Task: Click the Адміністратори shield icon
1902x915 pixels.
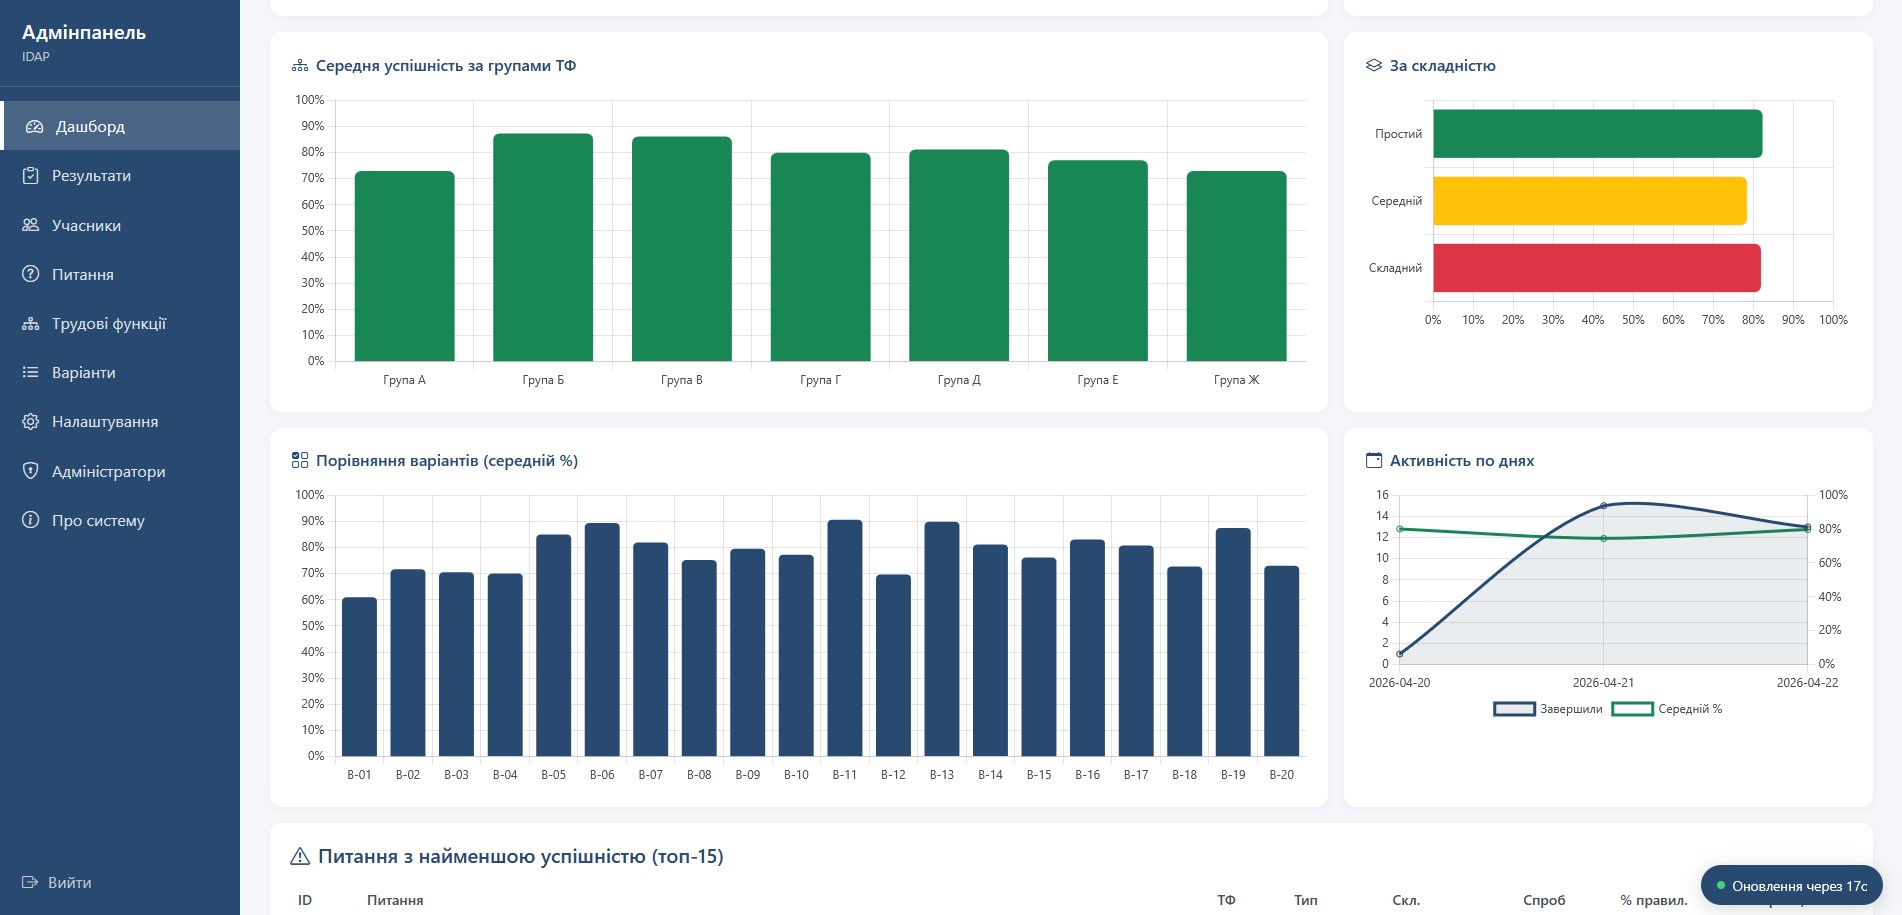Action: (31, 471)
